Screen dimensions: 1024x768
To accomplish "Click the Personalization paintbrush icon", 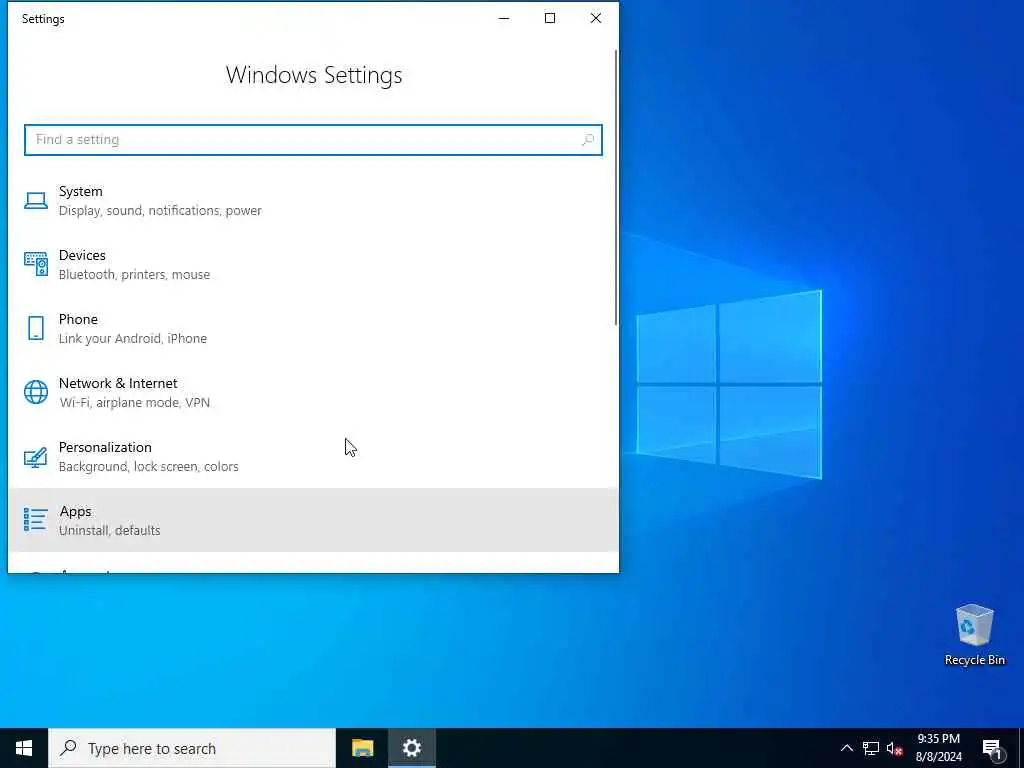I will (x=36, y=456).
